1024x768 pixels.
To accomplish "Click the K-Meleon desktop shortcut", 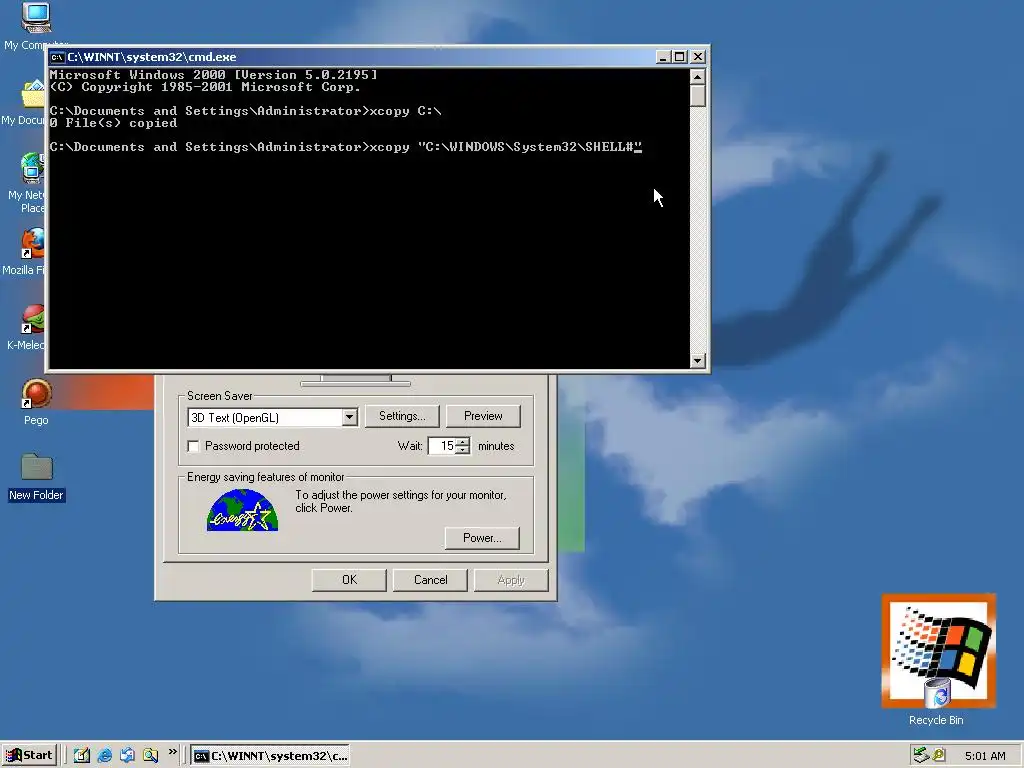I will pyautogui.click(x=33, y=319).
